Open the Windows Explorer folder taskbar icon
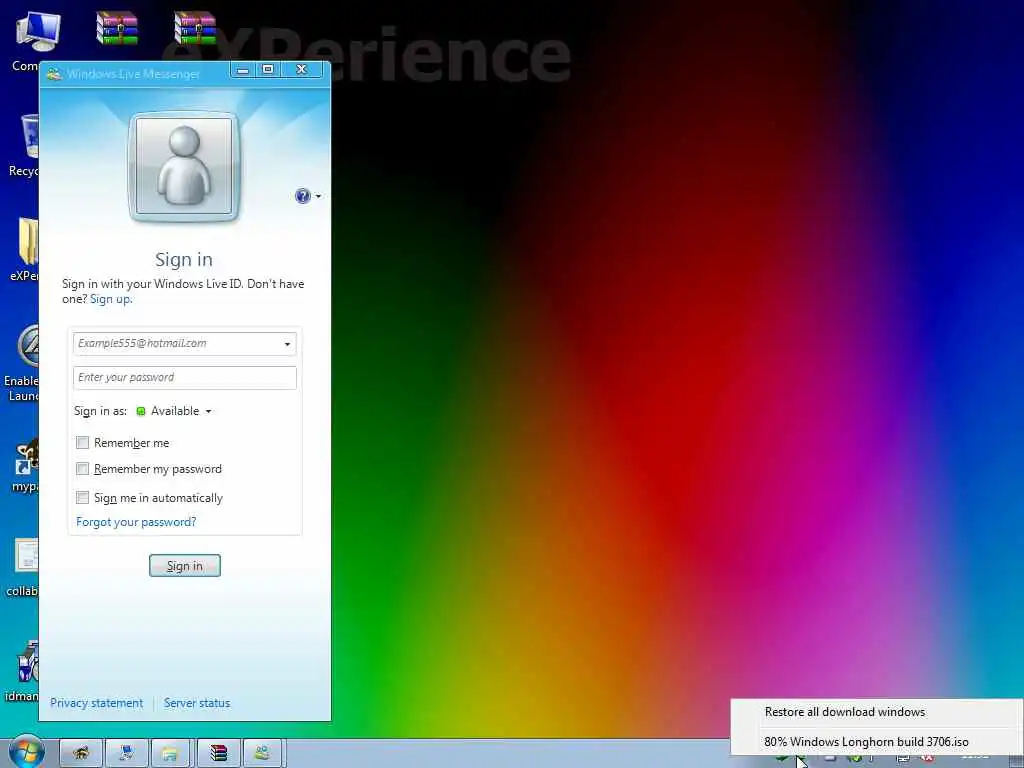 coord(170,754)
